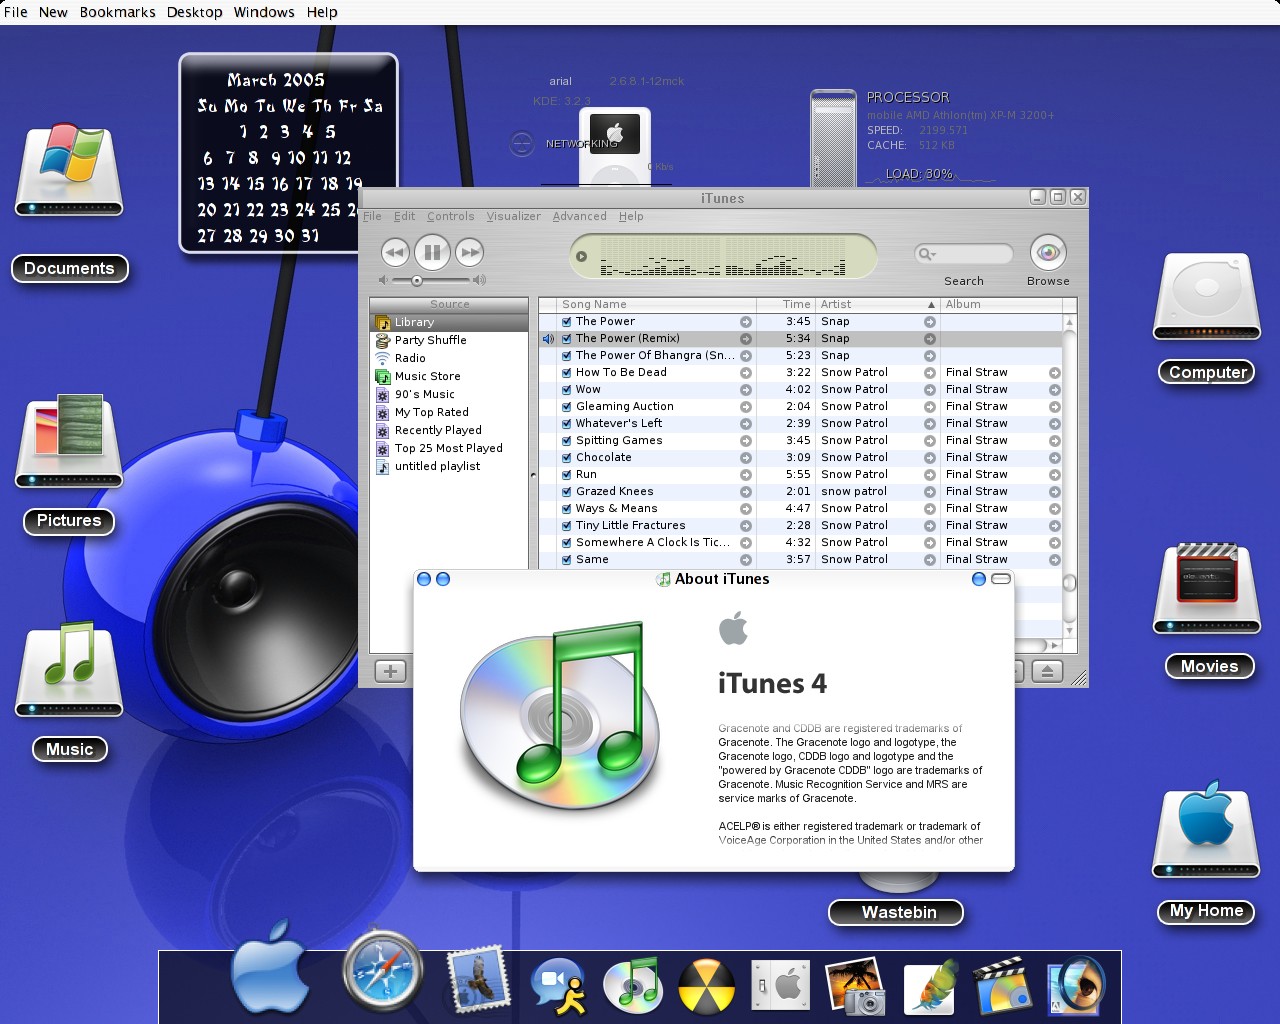
Task: Open the iTunes Edit menu
Action: (x=404, y=216)
